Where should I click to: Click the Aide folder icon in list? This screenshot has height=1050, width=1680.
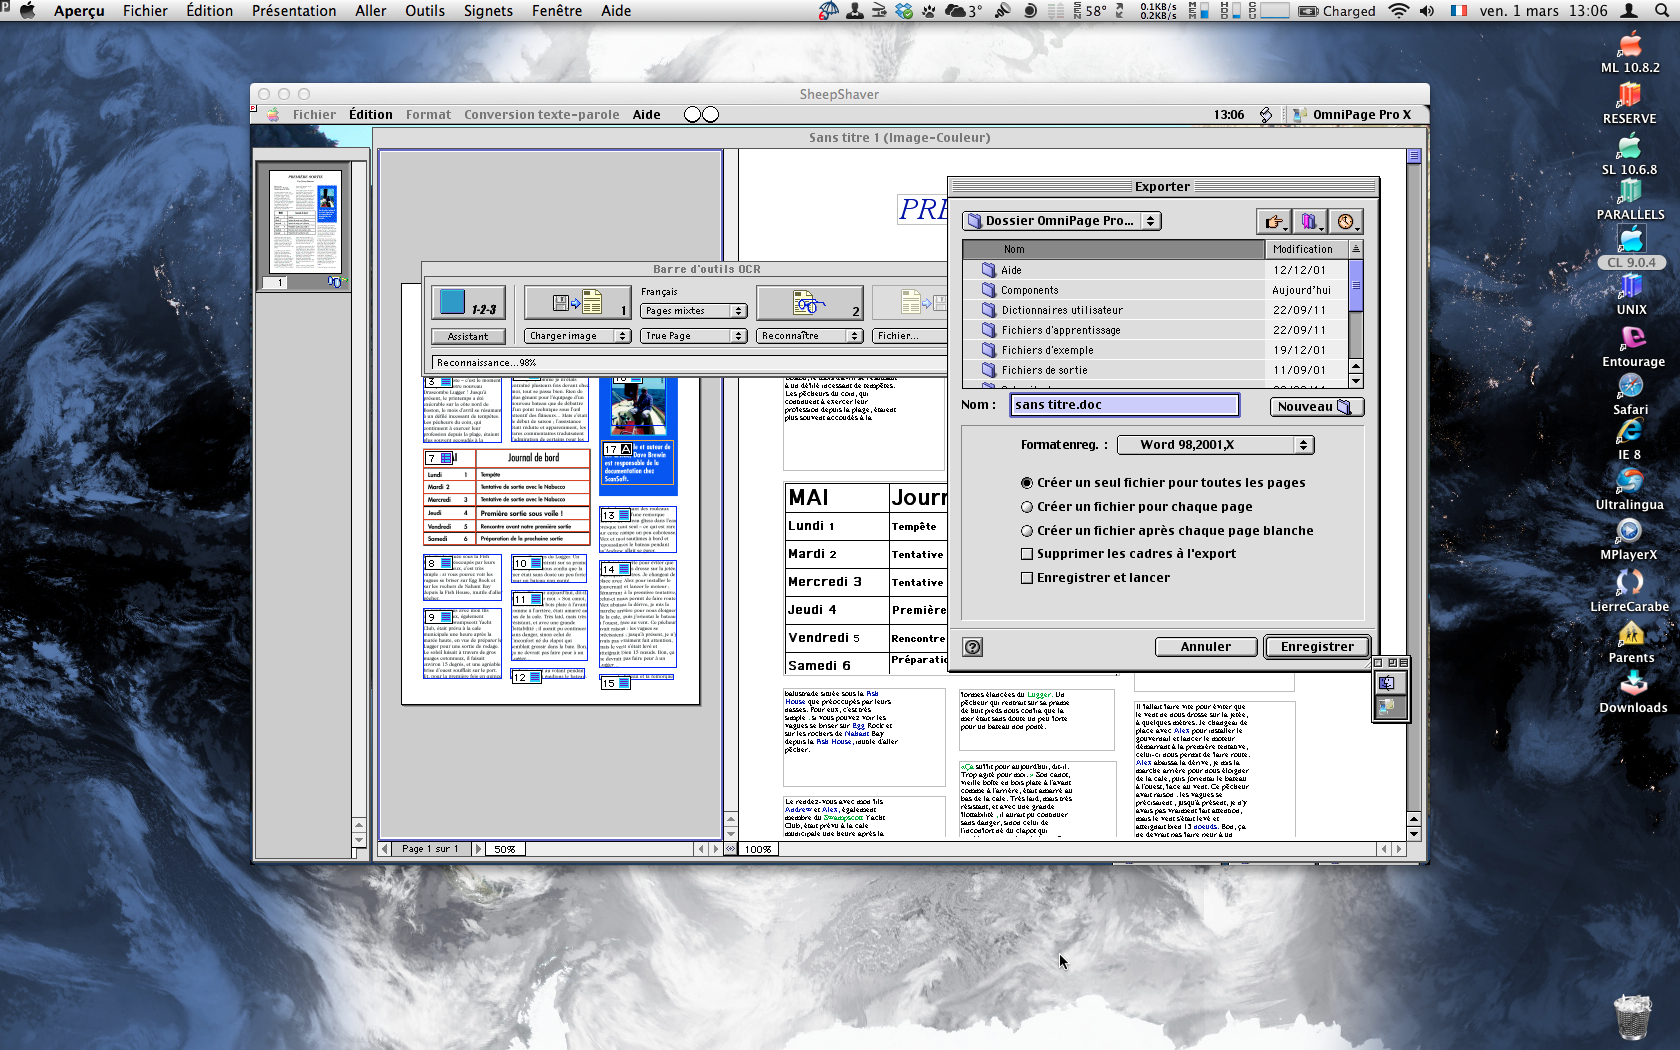click(x=989, y=270)
